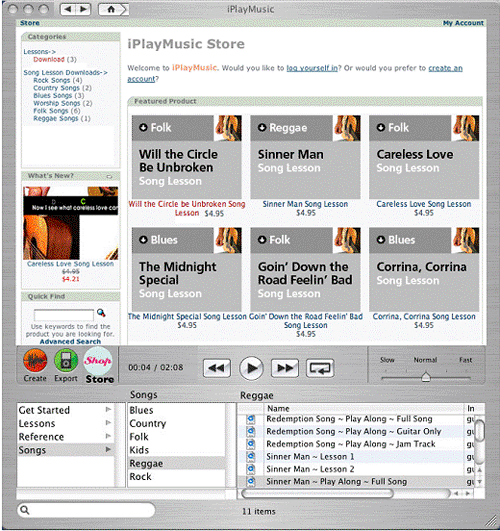Fast forward the track
The height and width of the screenshot is (531, 500).
coord(285,368)
